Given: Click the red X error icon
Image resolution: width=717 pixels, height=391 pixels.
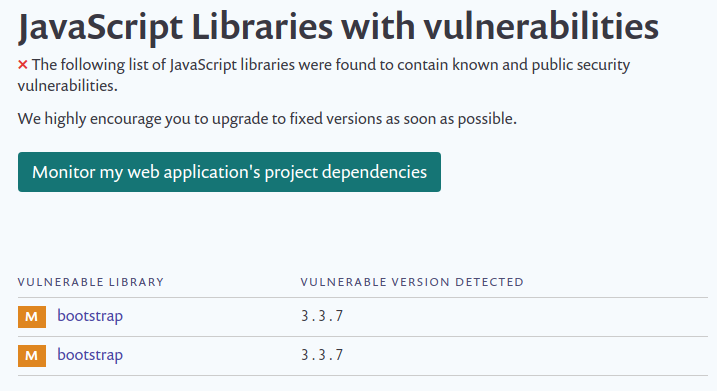Looking at the screenshot, I should pyautogui.click(x=23, y=65).
